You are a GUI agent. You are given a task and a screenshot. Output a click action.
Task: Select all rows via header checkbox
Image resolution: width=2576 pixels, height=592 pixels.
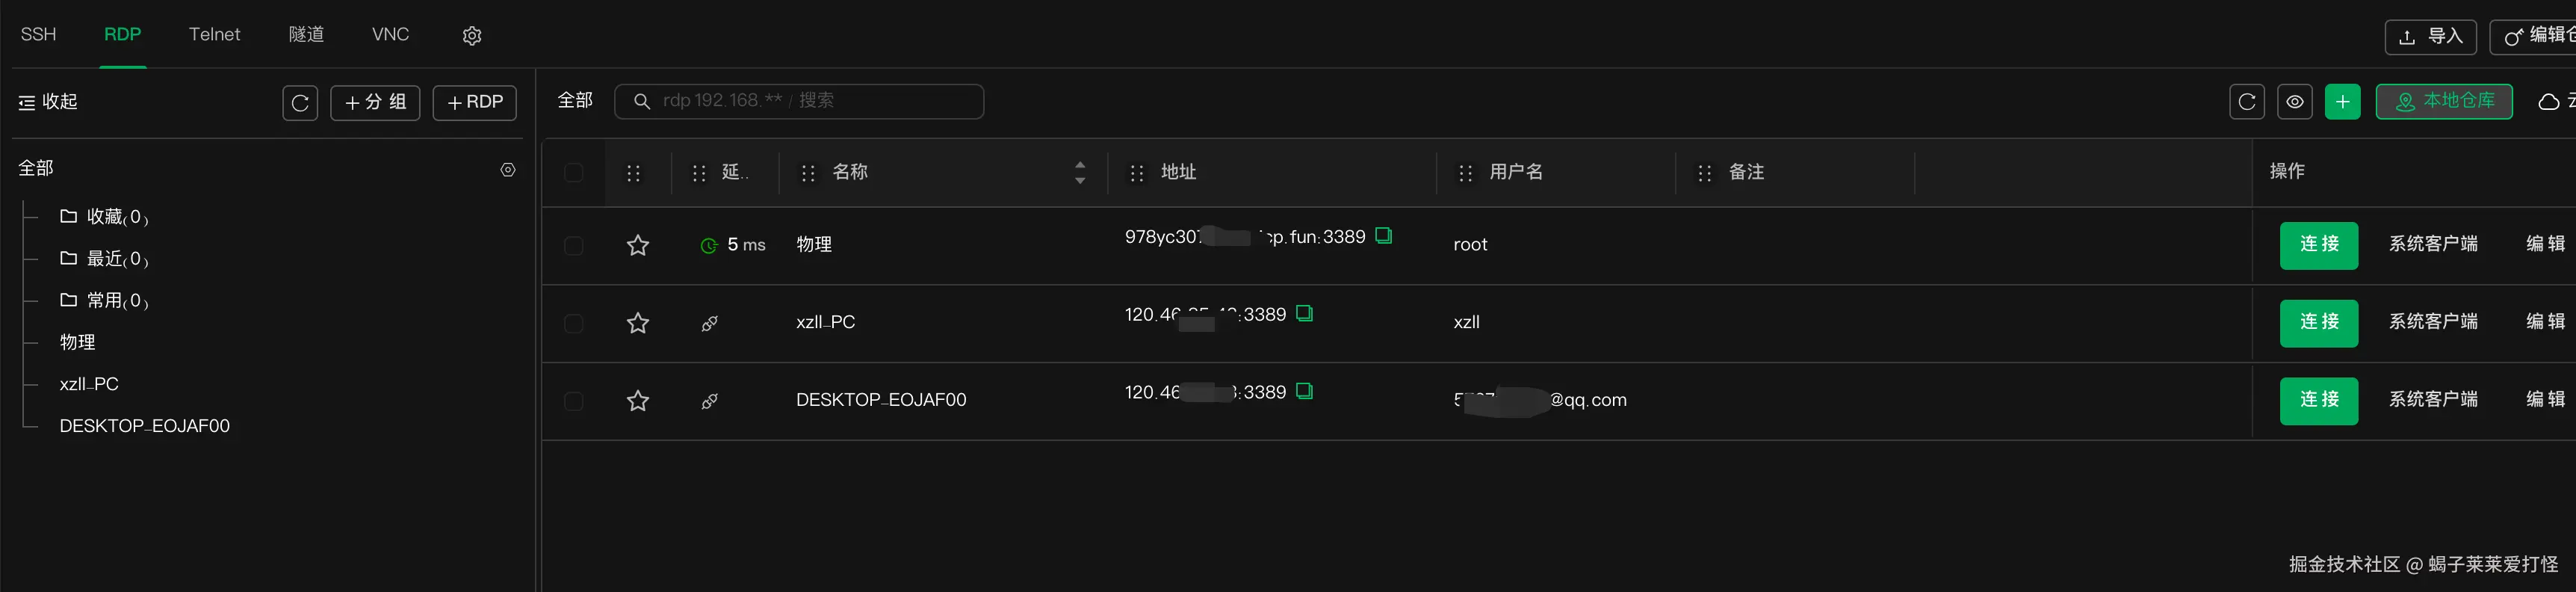[573, 172]
